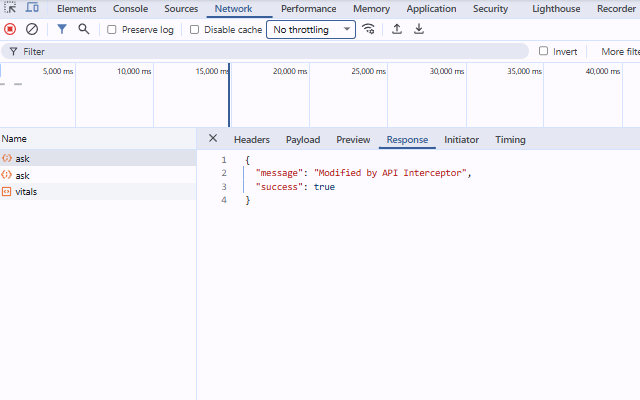The image size is (640, 400).
Task: Enable the Disable cache checkbox
Action: (194, 30)
